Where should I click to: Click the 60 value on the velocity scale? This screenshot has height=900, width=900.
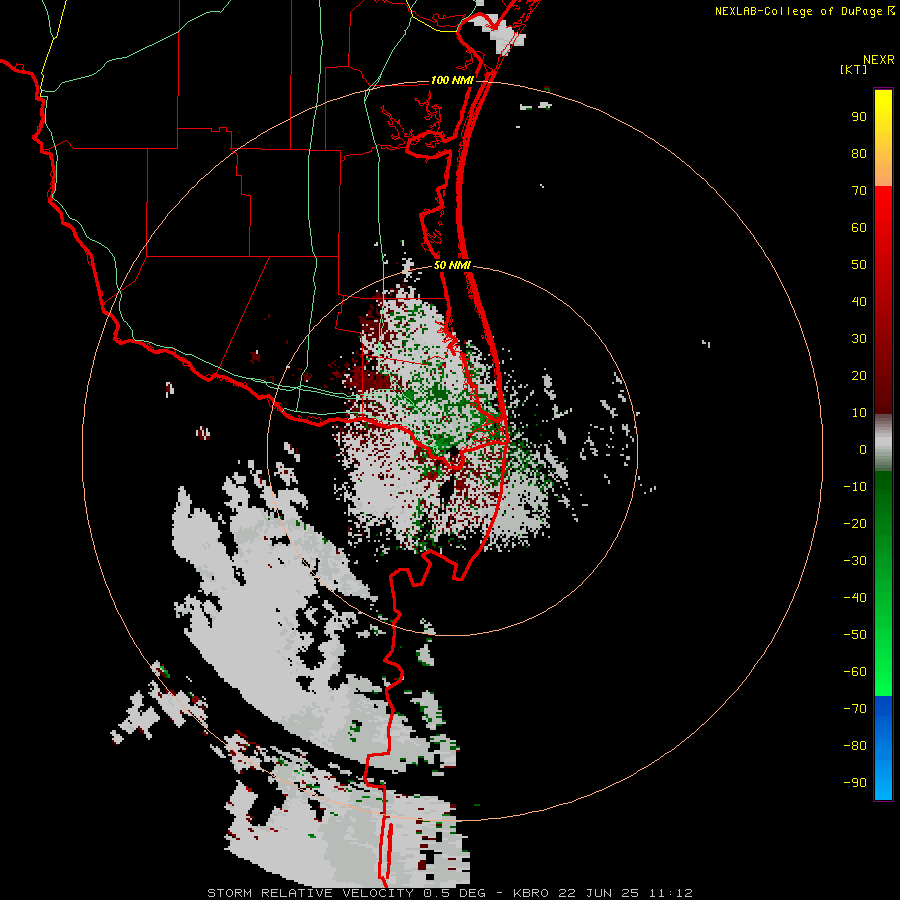pyautogui.click(x=859, y=227)
